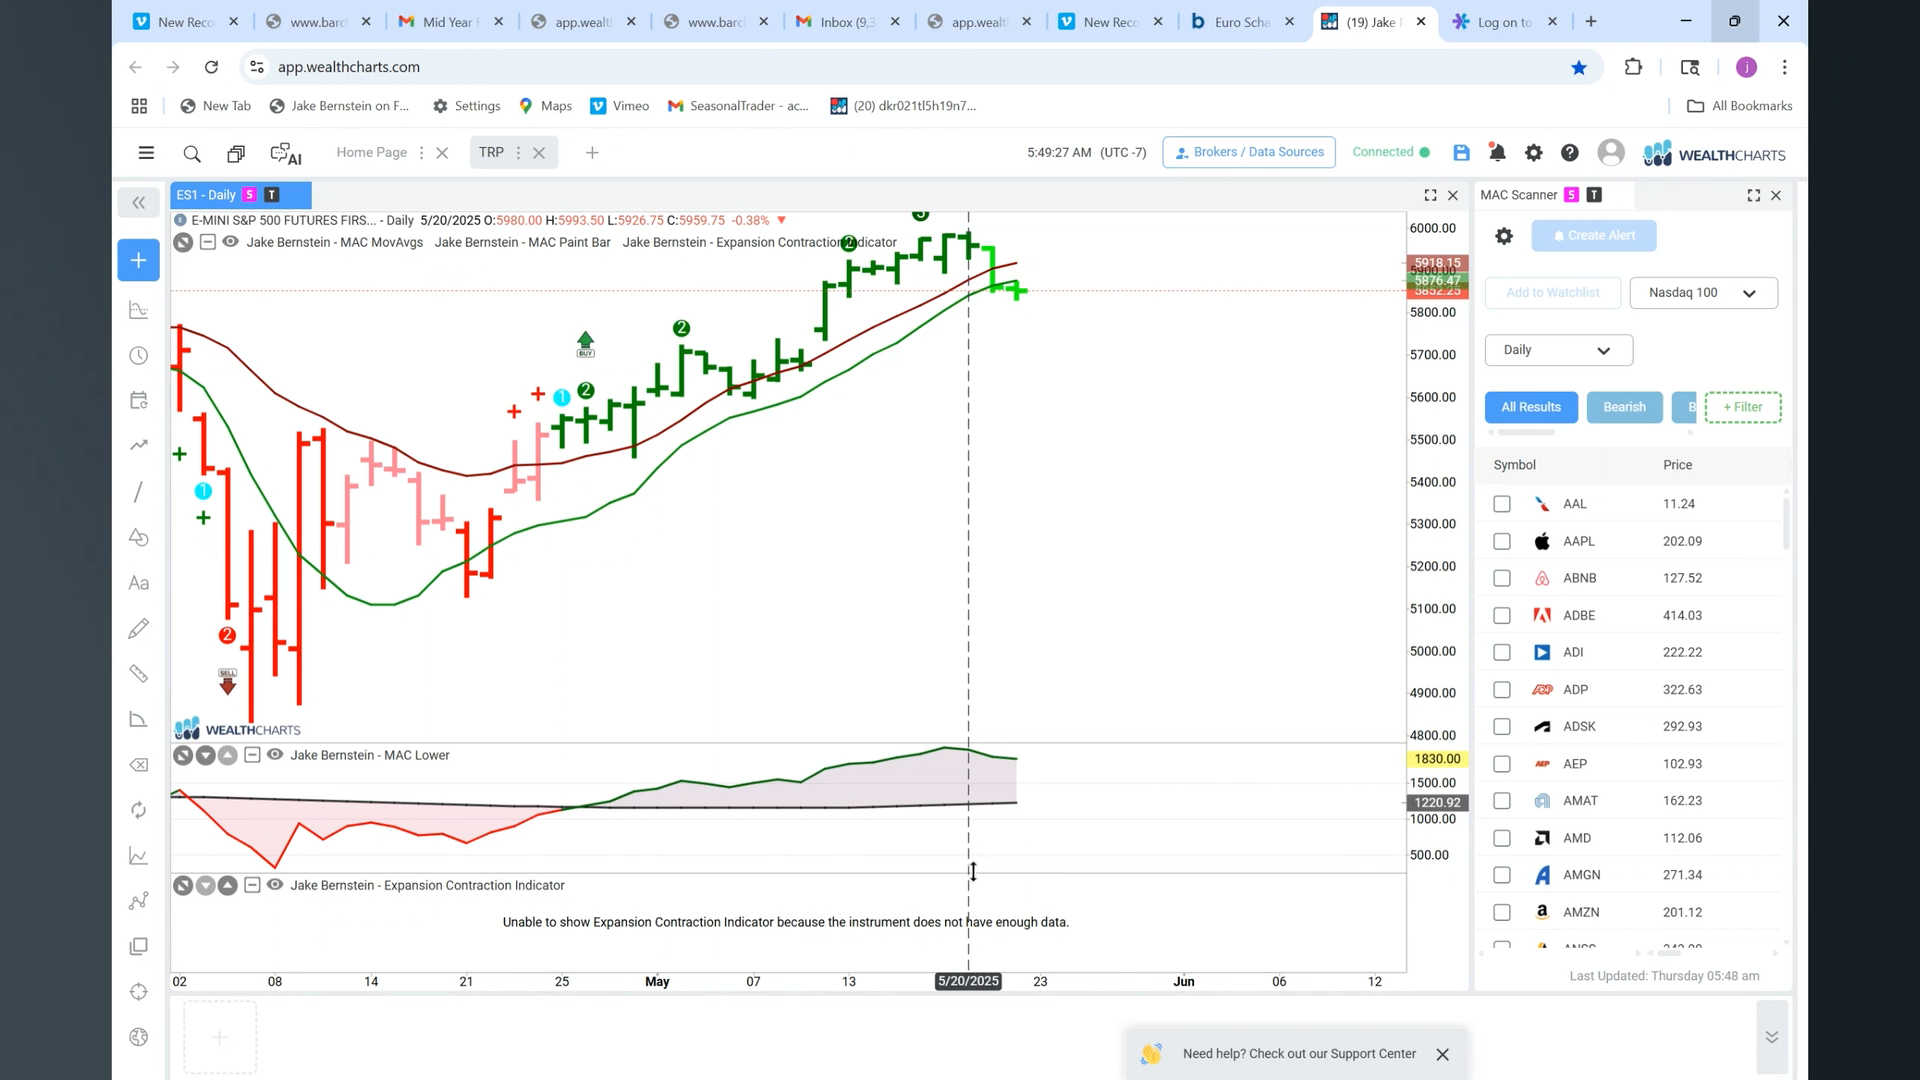
Task: Click the shapes drawing tool in sidebar
Action: tap(139, 537)
